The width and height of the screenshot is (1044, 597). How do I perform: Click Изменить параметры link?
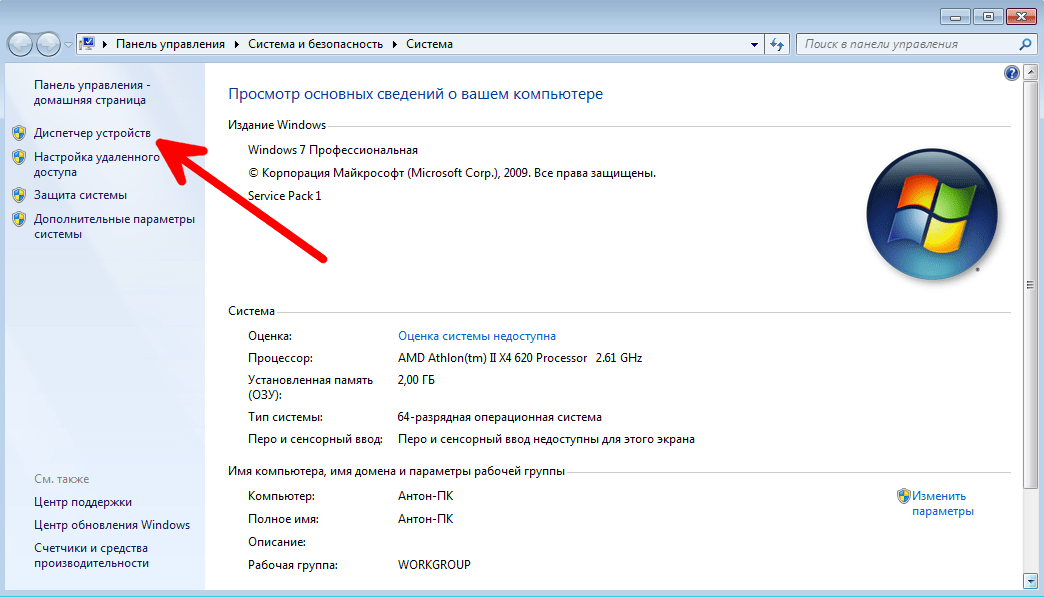(943, 504)
